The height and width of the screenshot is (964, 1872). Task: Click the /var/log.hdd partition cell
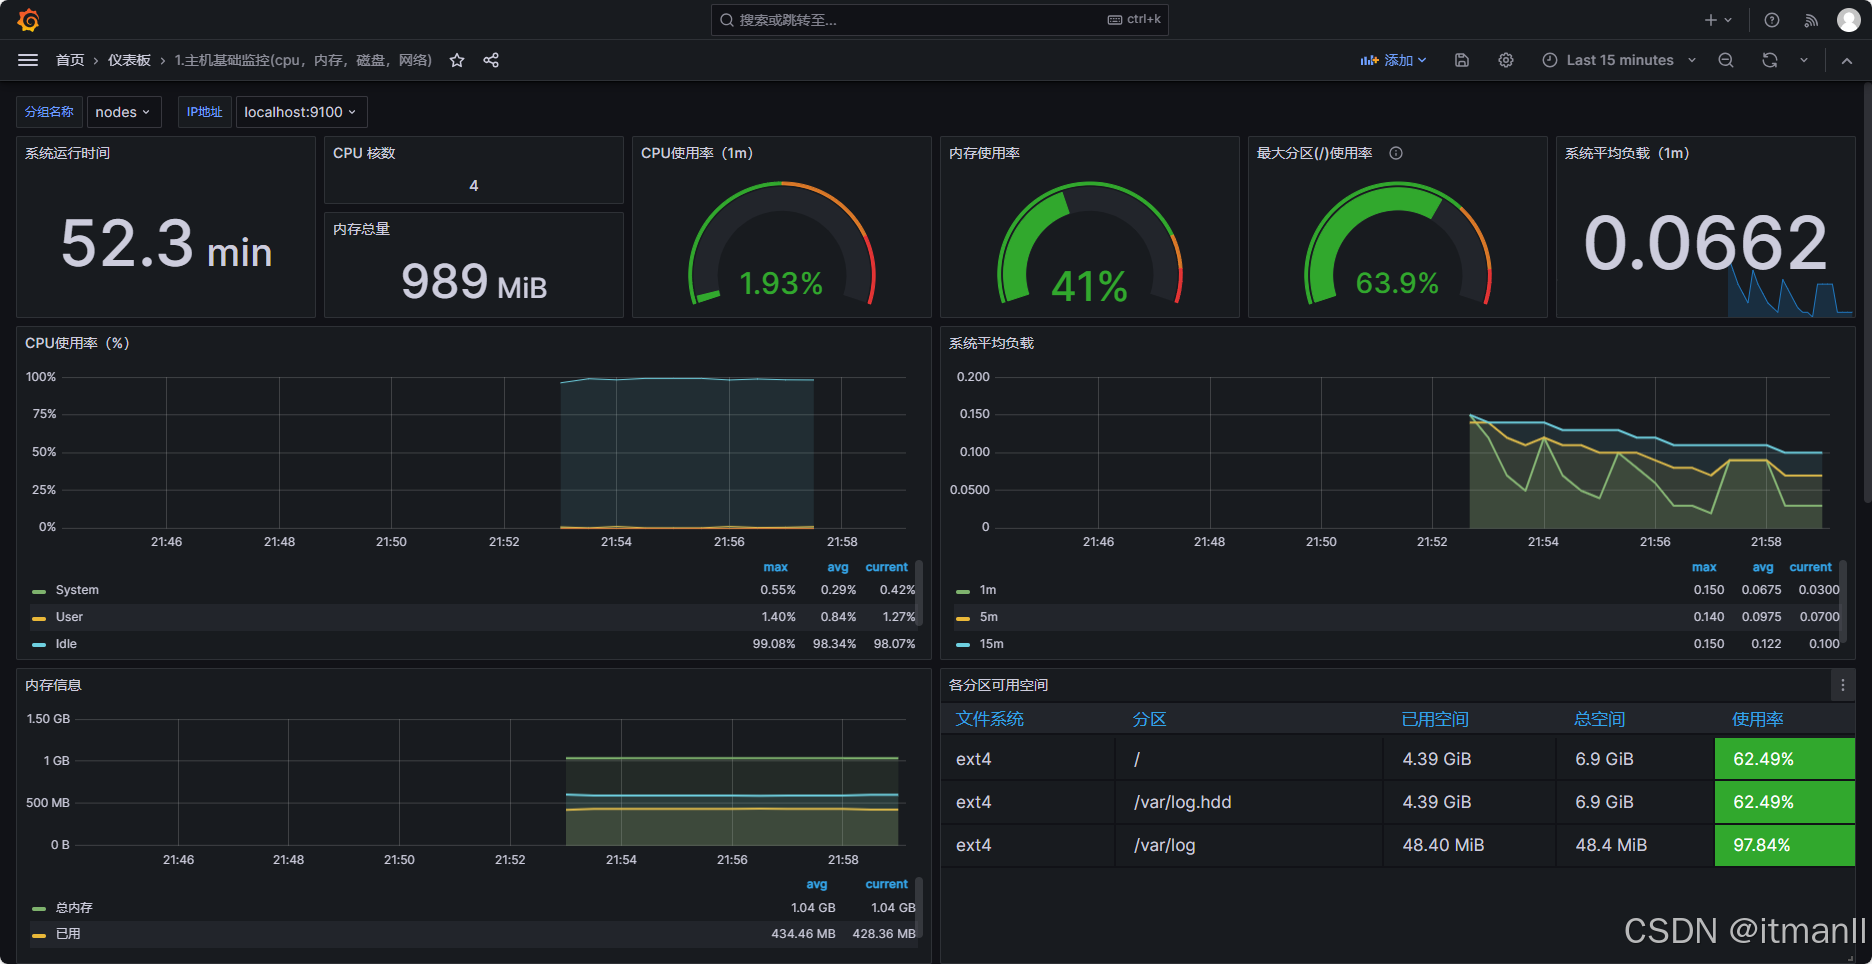(x=1250, y=802)
